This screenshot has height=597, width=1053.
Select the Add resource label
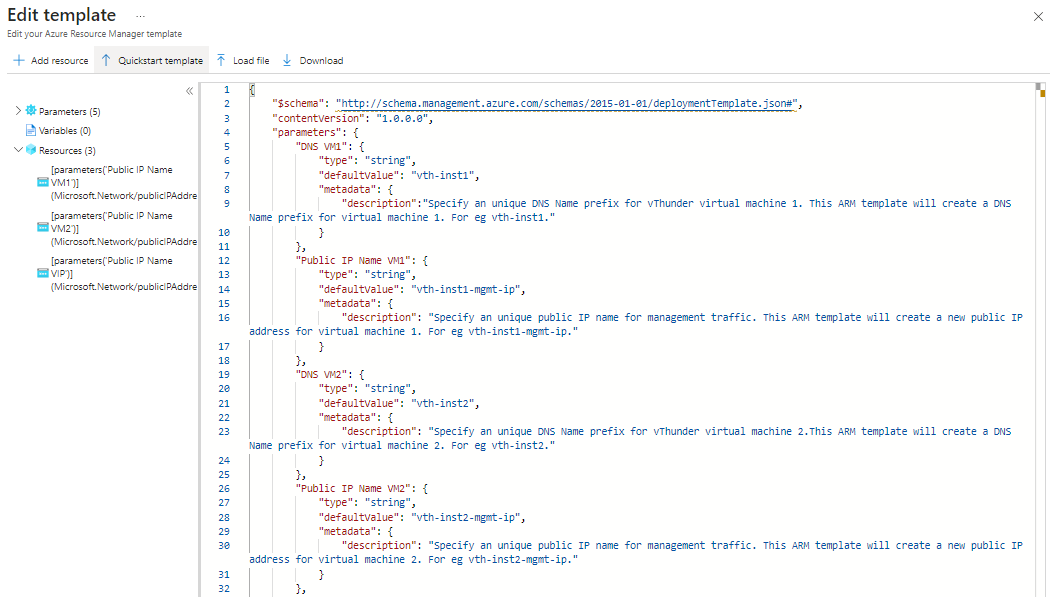60,60
